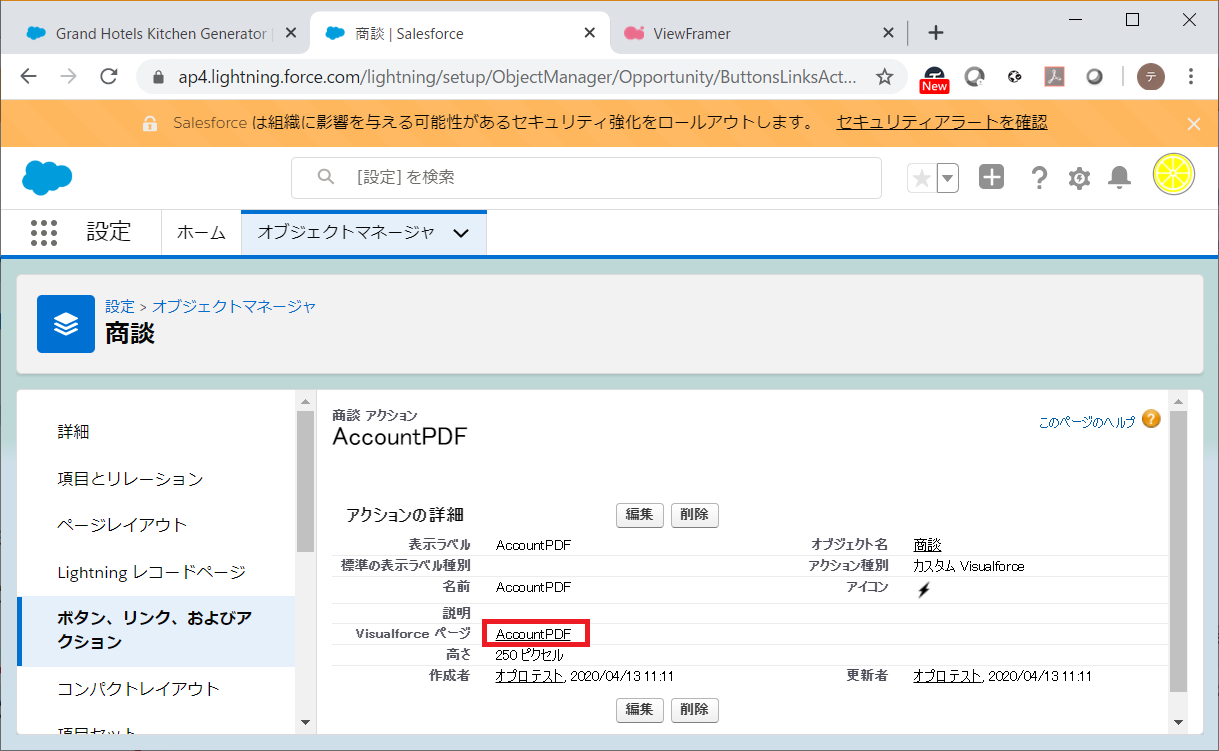The height and width of the screenshot is (751, 1219).
Task: Bookmark this page with the star icon
Action: tap(884, 77)
